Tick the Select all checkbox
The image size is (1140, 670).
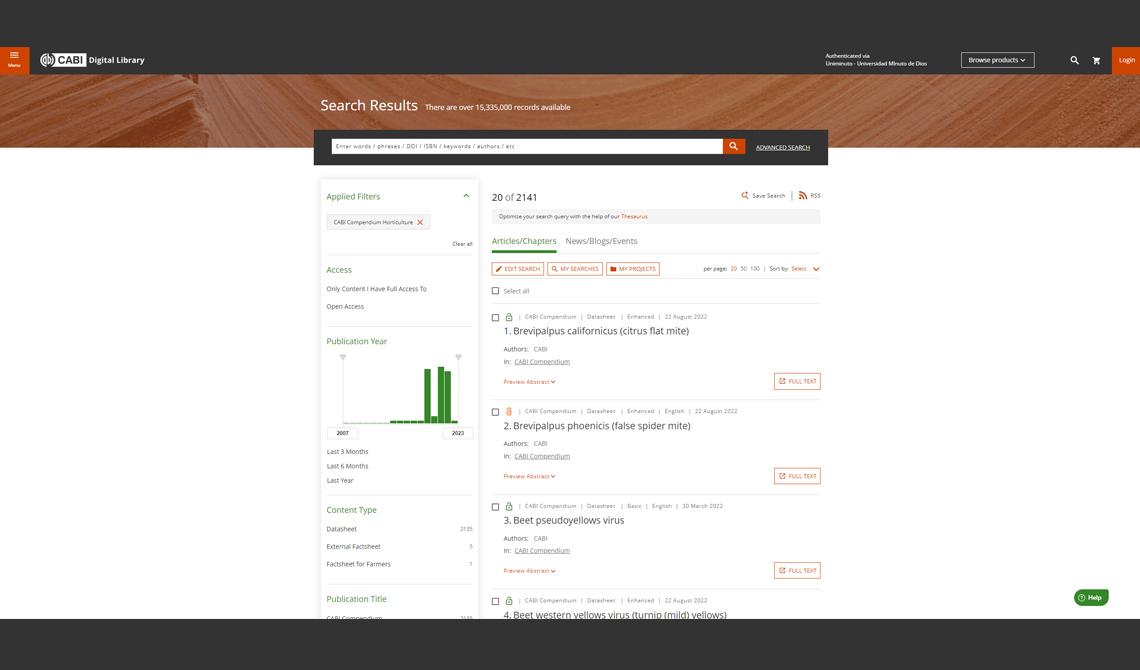click(x=495, y=291)
